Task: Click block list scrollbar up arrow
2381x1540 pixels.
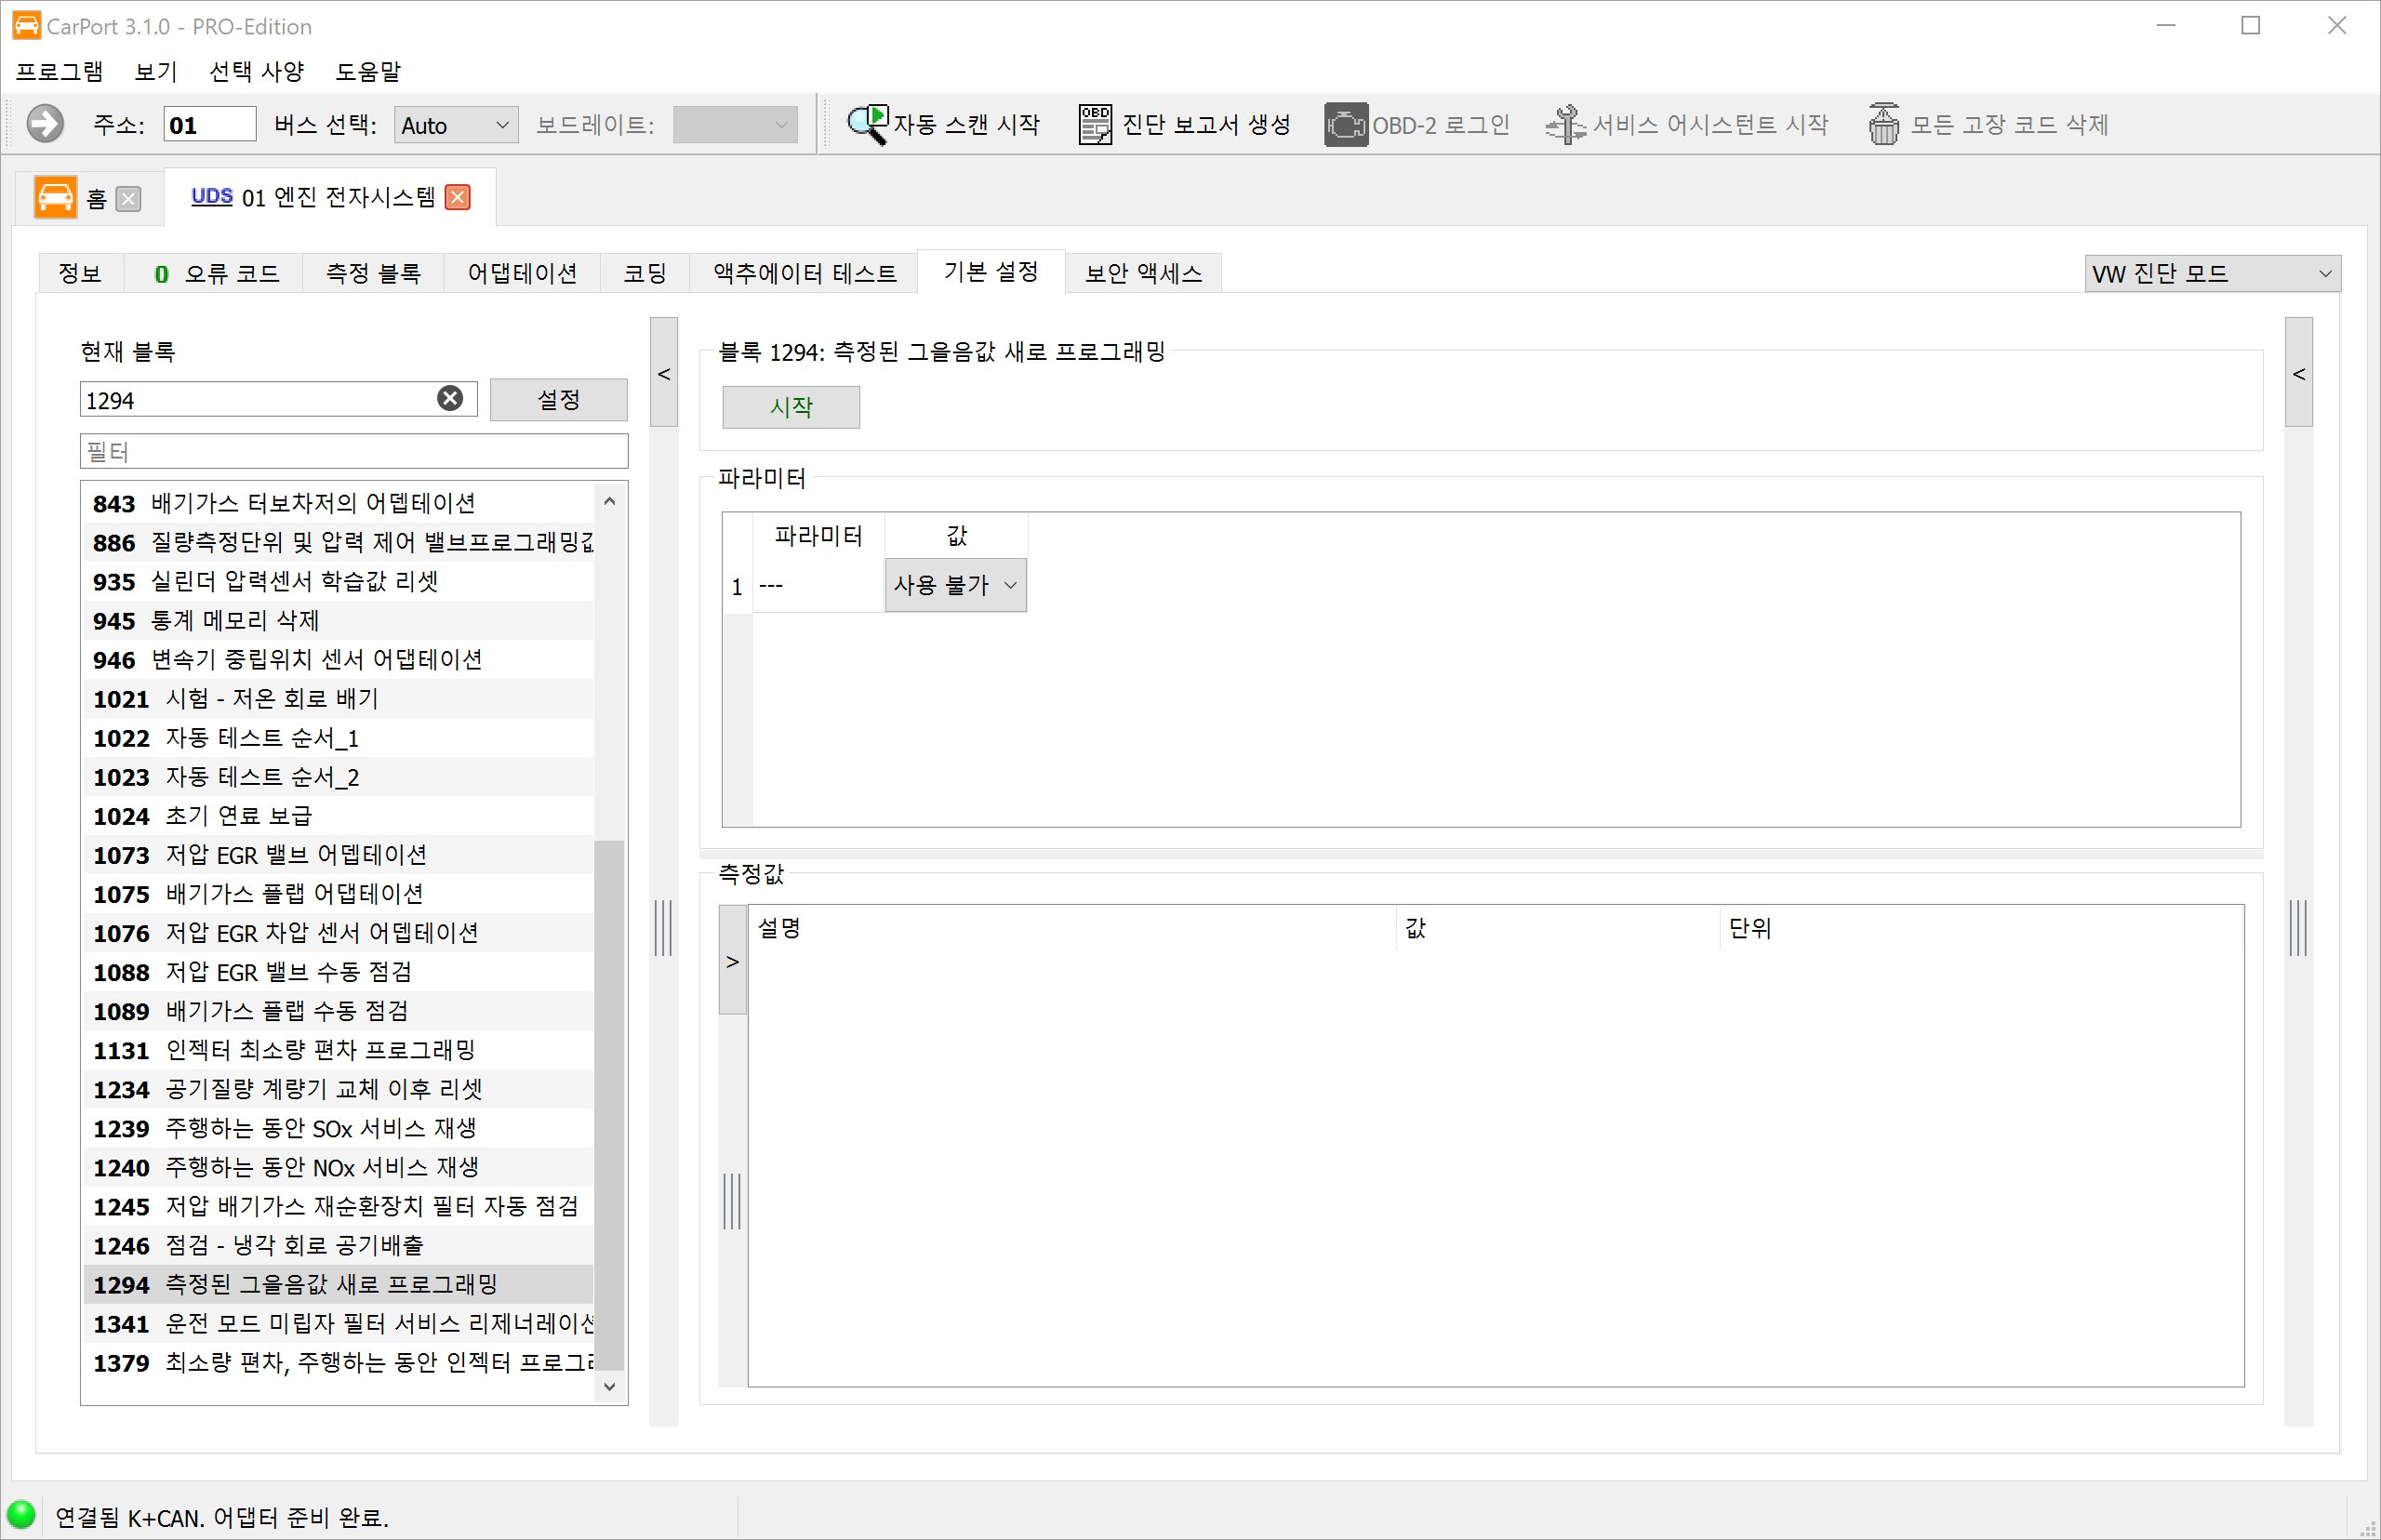Action: pyautogui.click(x=609, y=501)
